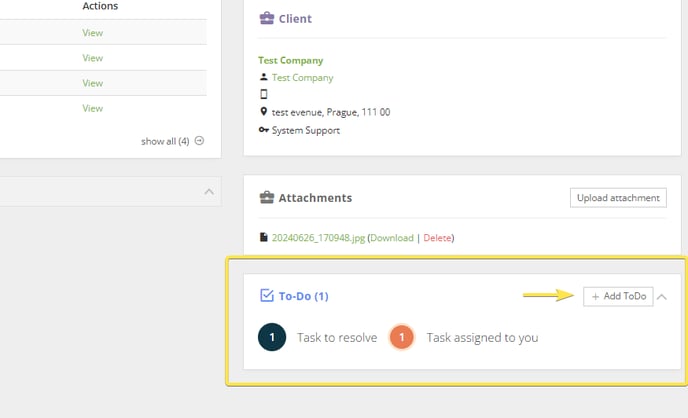Click the Add ToDo button

tap(618, 297)
